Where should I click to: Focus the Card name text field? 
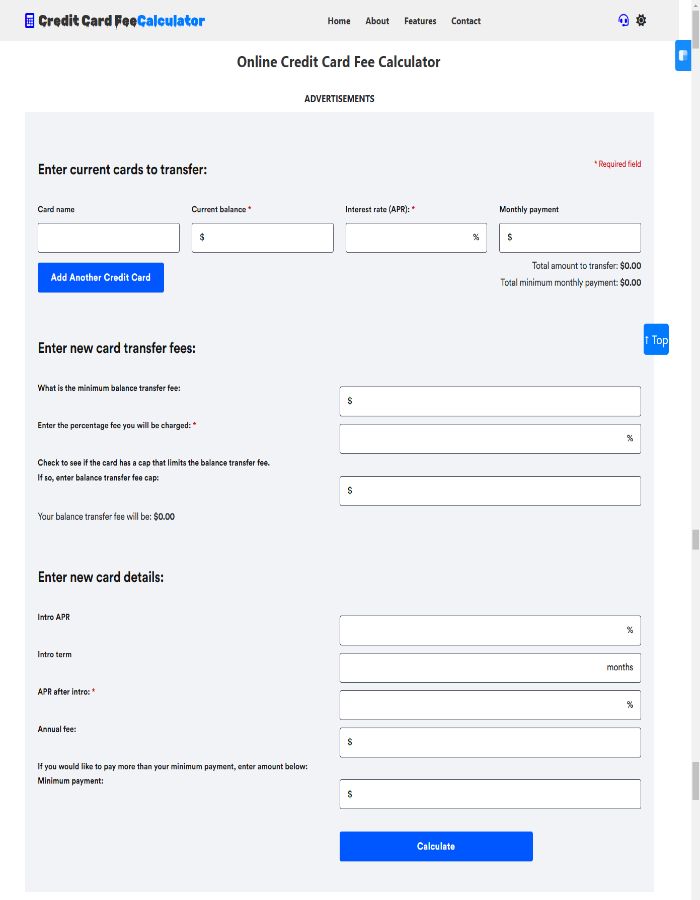click(x=108, y=238)
